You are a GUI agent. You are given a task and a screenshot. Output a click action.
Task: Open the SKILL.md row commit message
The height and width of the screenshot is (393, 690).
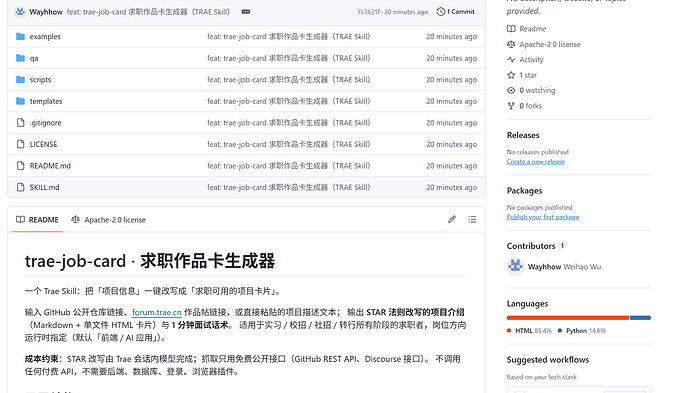click(x=289, y=187)
